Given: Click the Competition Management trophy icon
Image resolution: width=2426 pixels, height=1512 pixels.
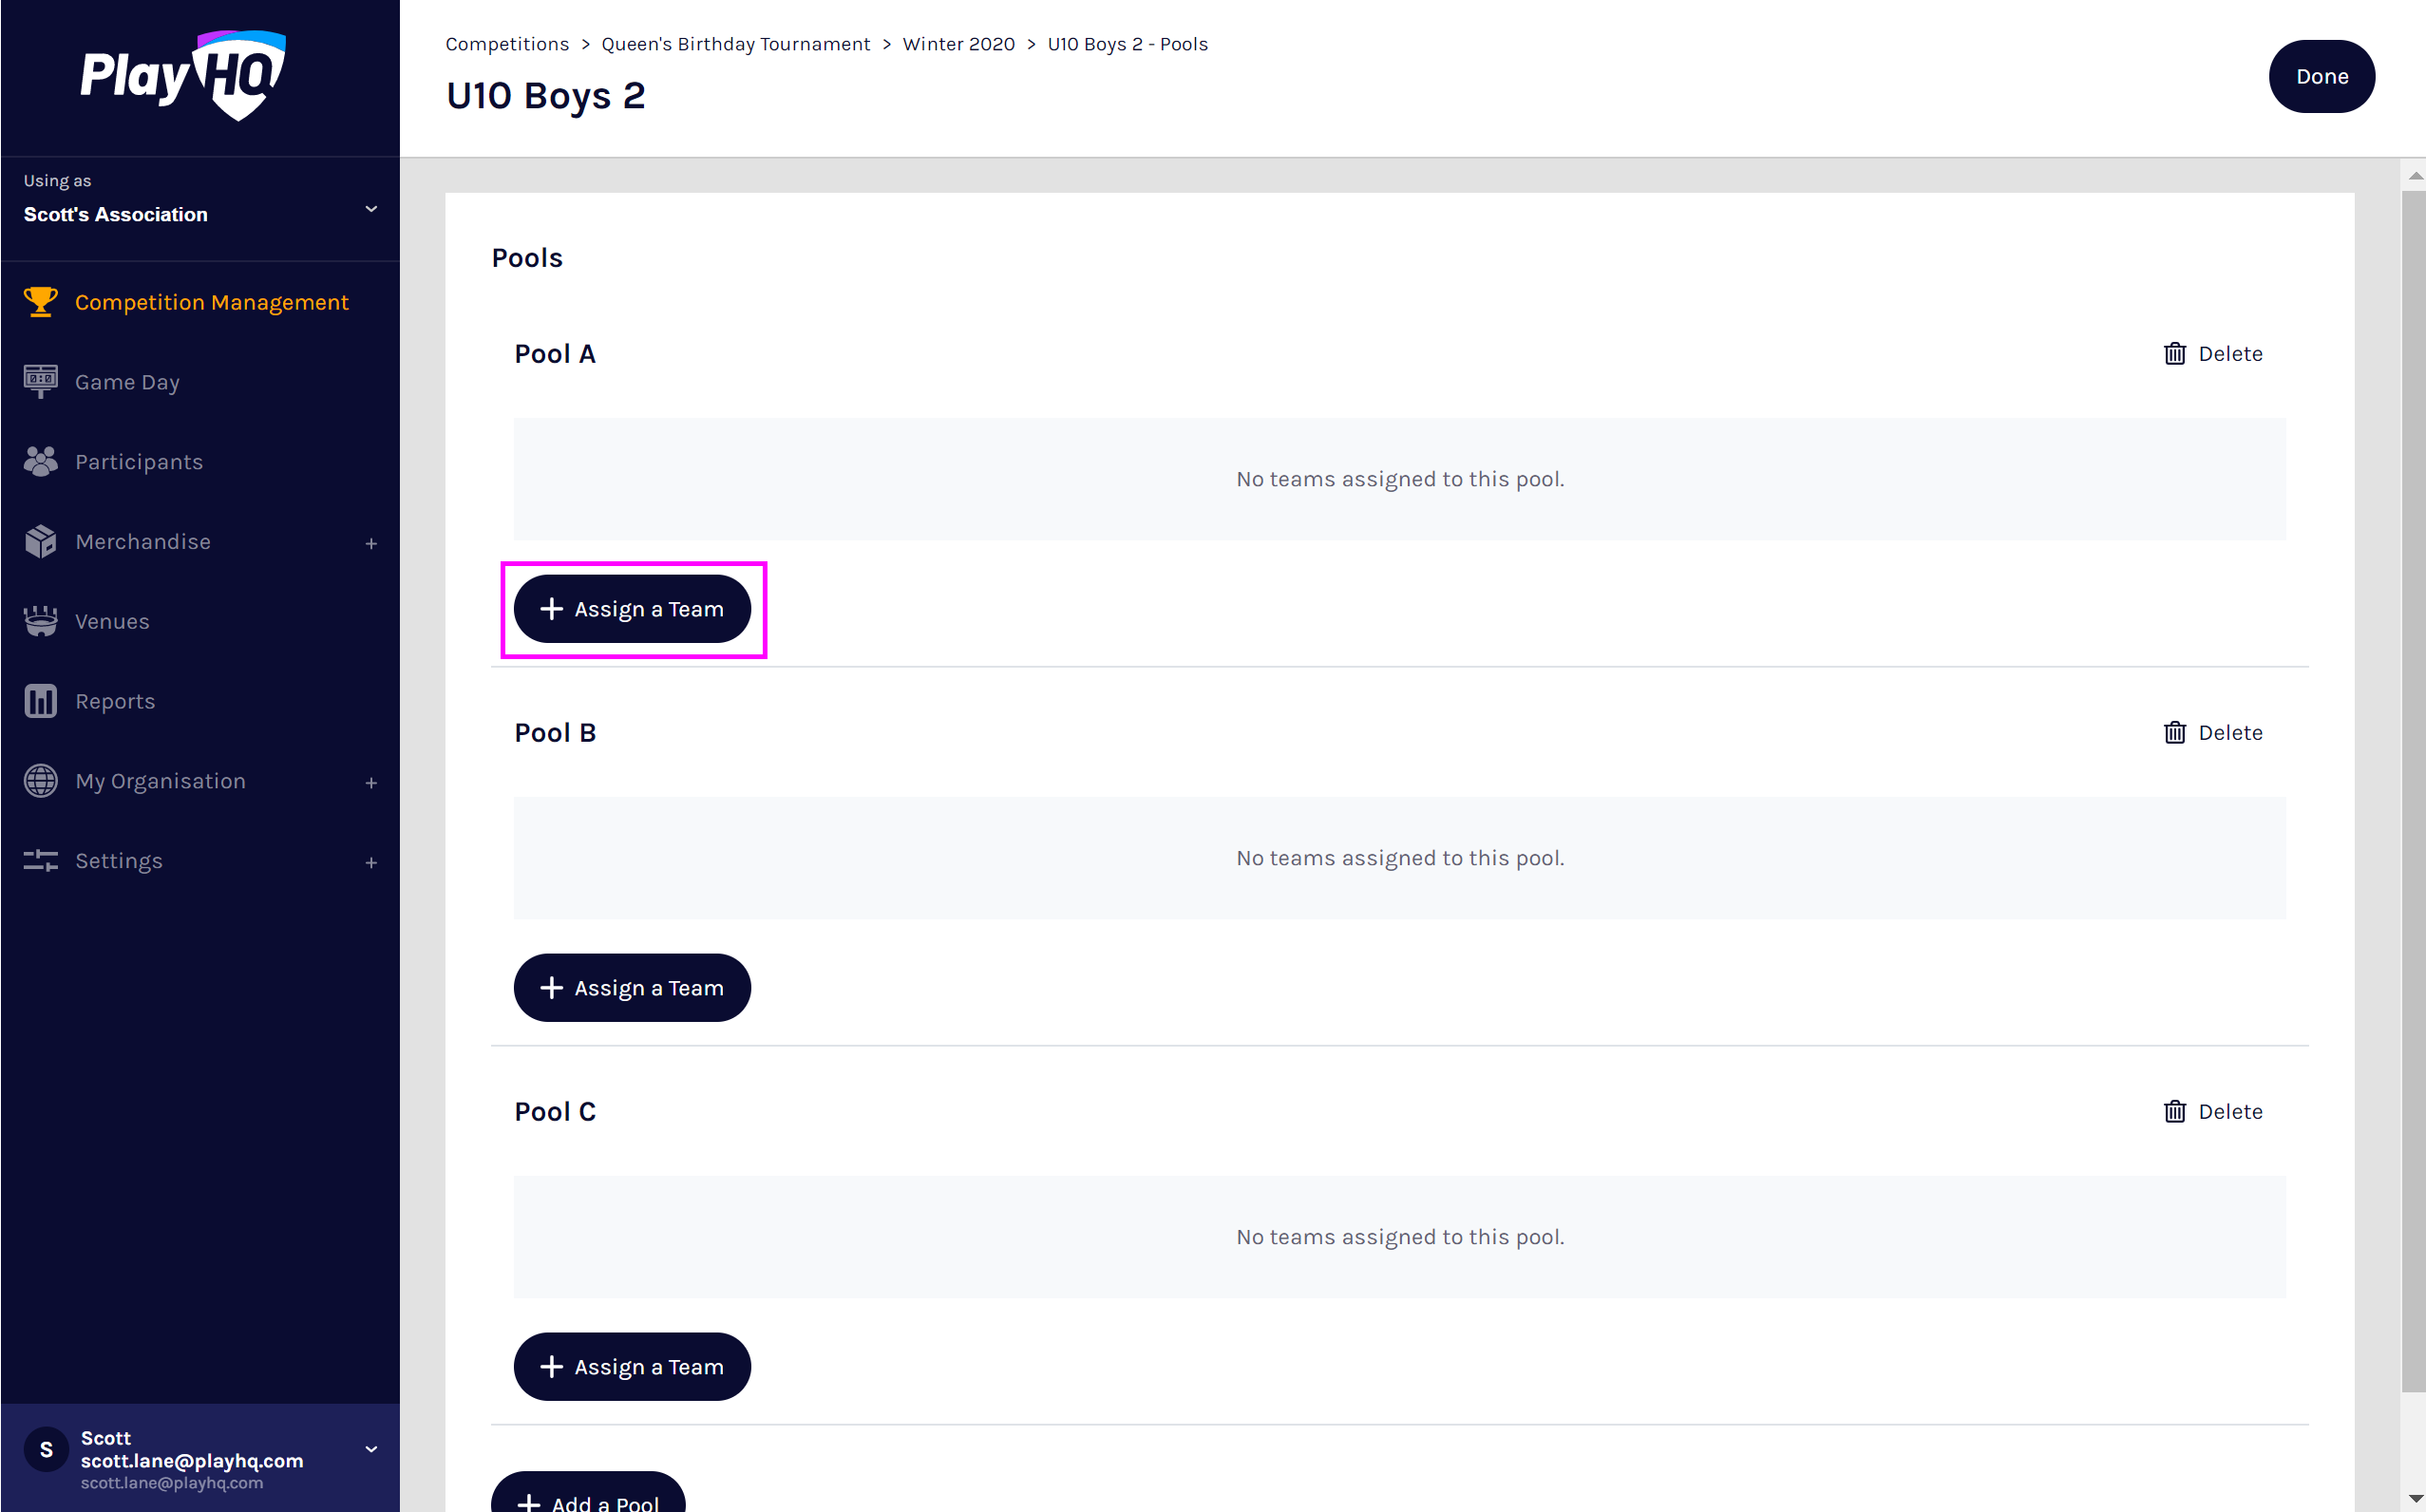Looking at the screenshot, I should click(x=40, y=302).
